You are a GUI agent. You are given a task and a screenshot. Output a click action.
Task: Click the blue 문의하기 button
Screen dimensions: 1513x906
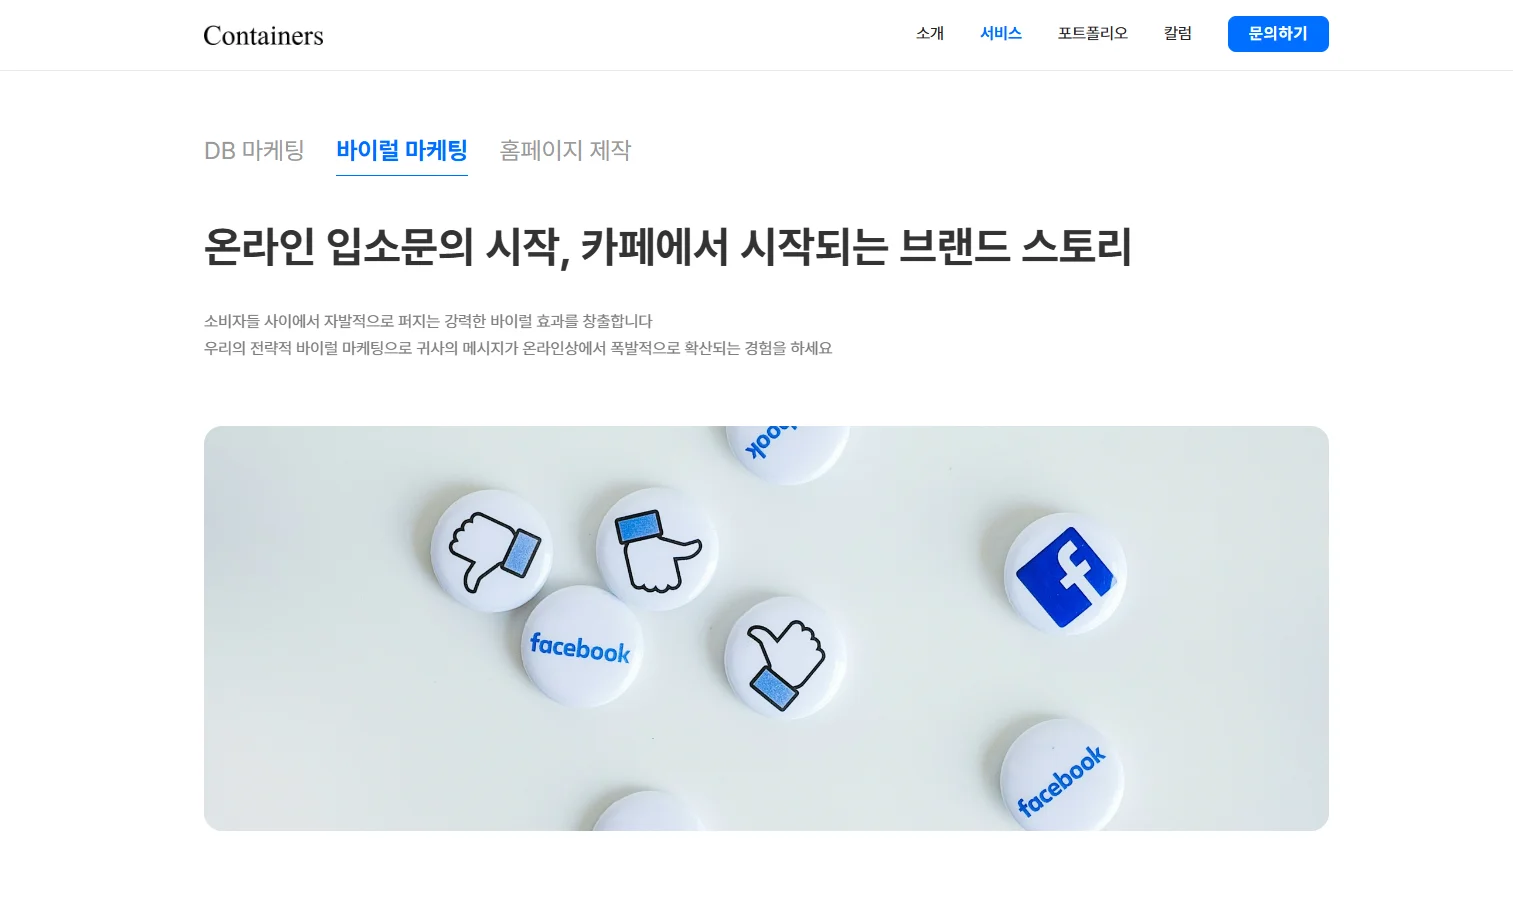(1278, 34)
